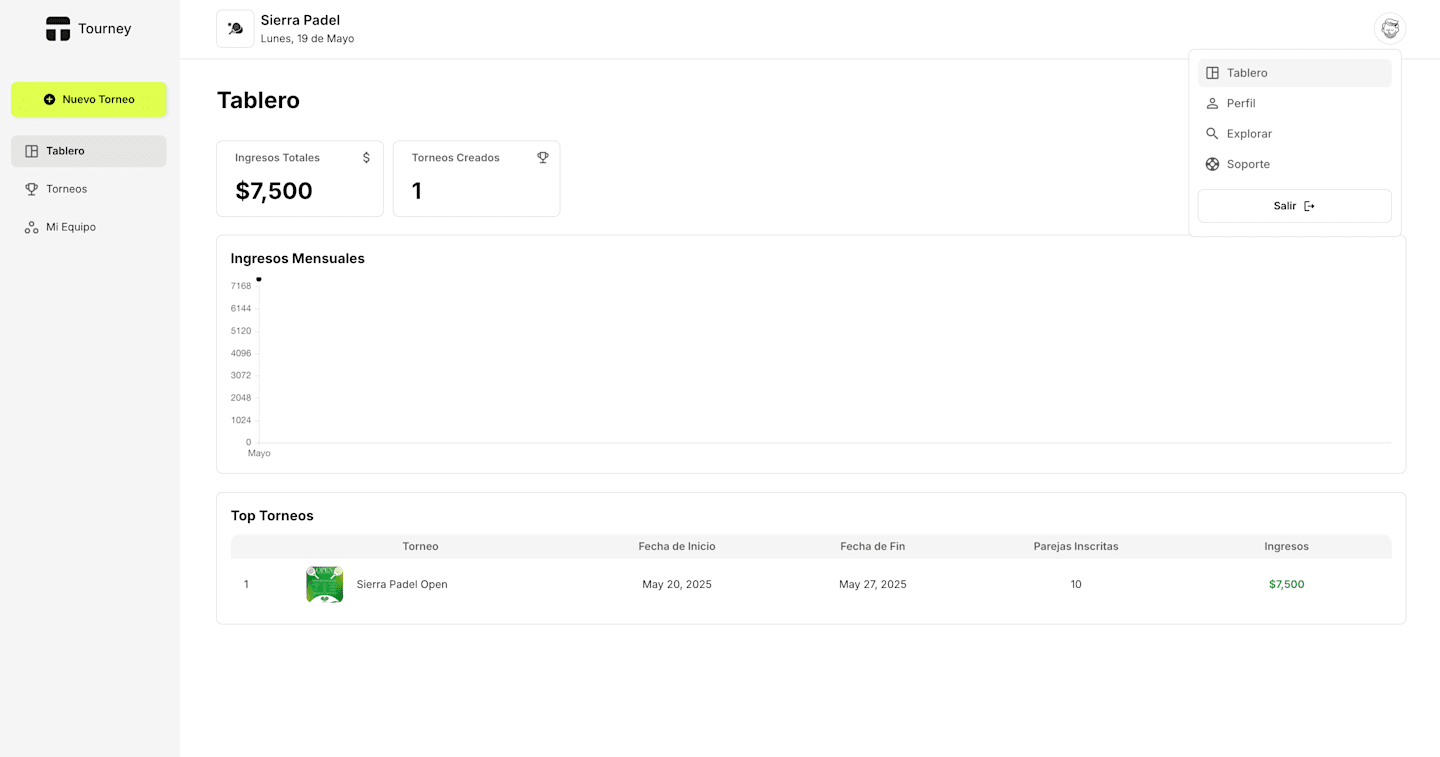
Task: Select Tablero in the user dropdown menu
Action: [1294, 73]
